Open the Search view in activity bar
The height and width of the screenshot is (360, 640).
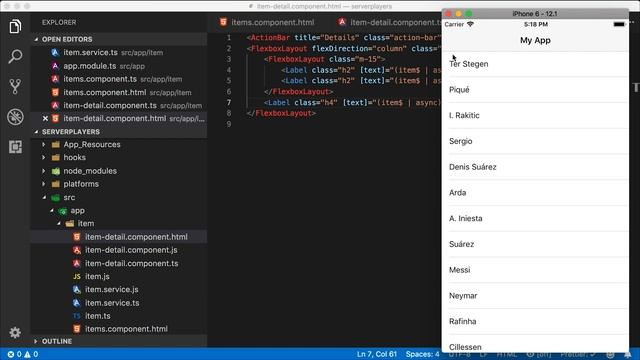click(15, 56)
